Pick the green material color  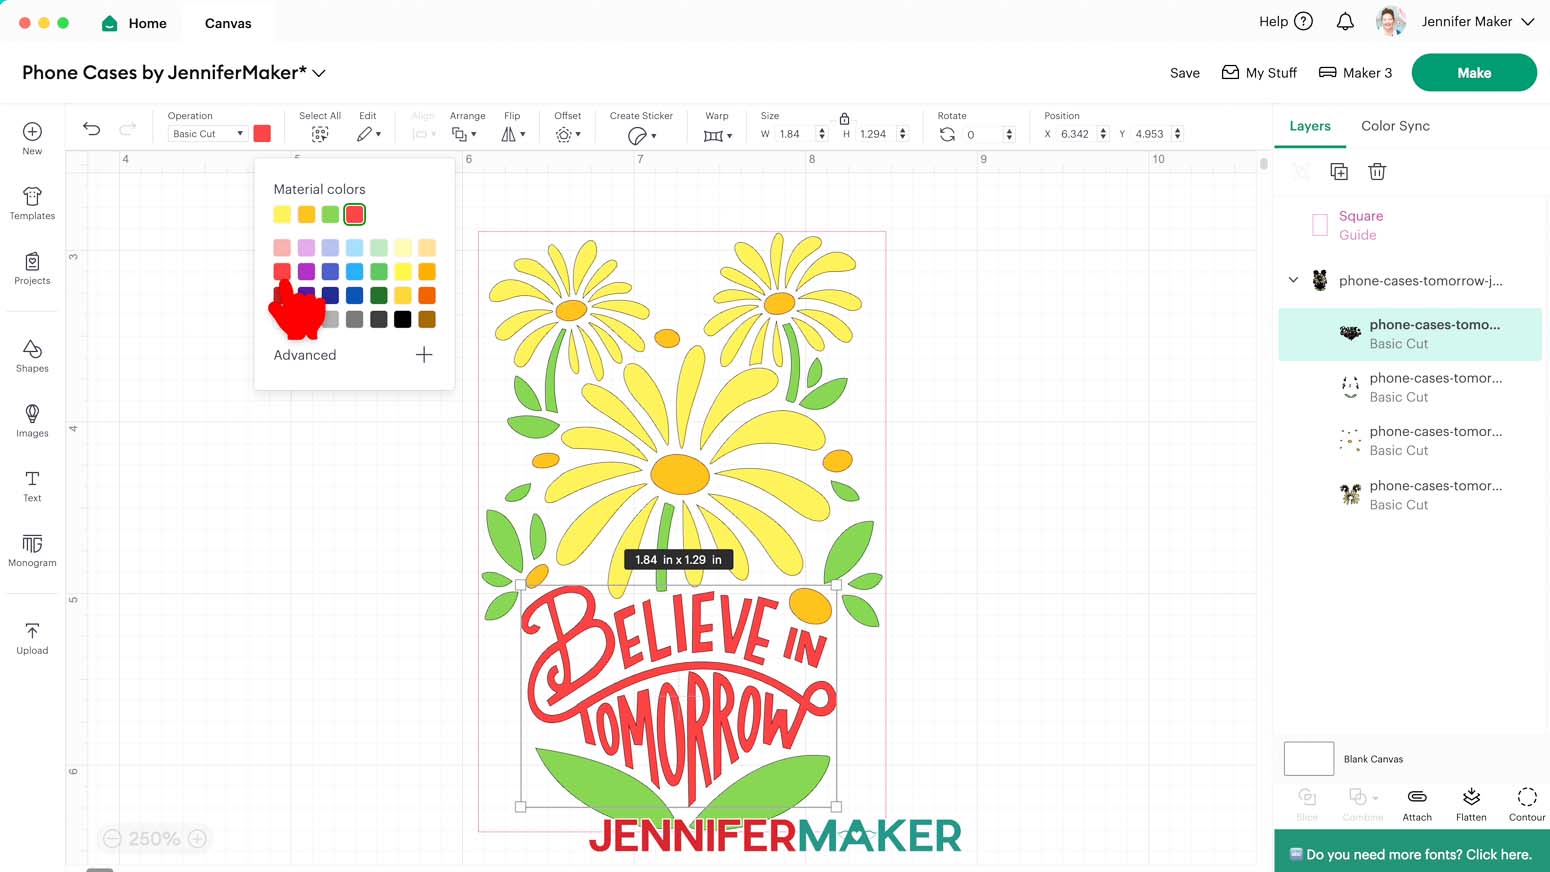[x=330, y=214]
